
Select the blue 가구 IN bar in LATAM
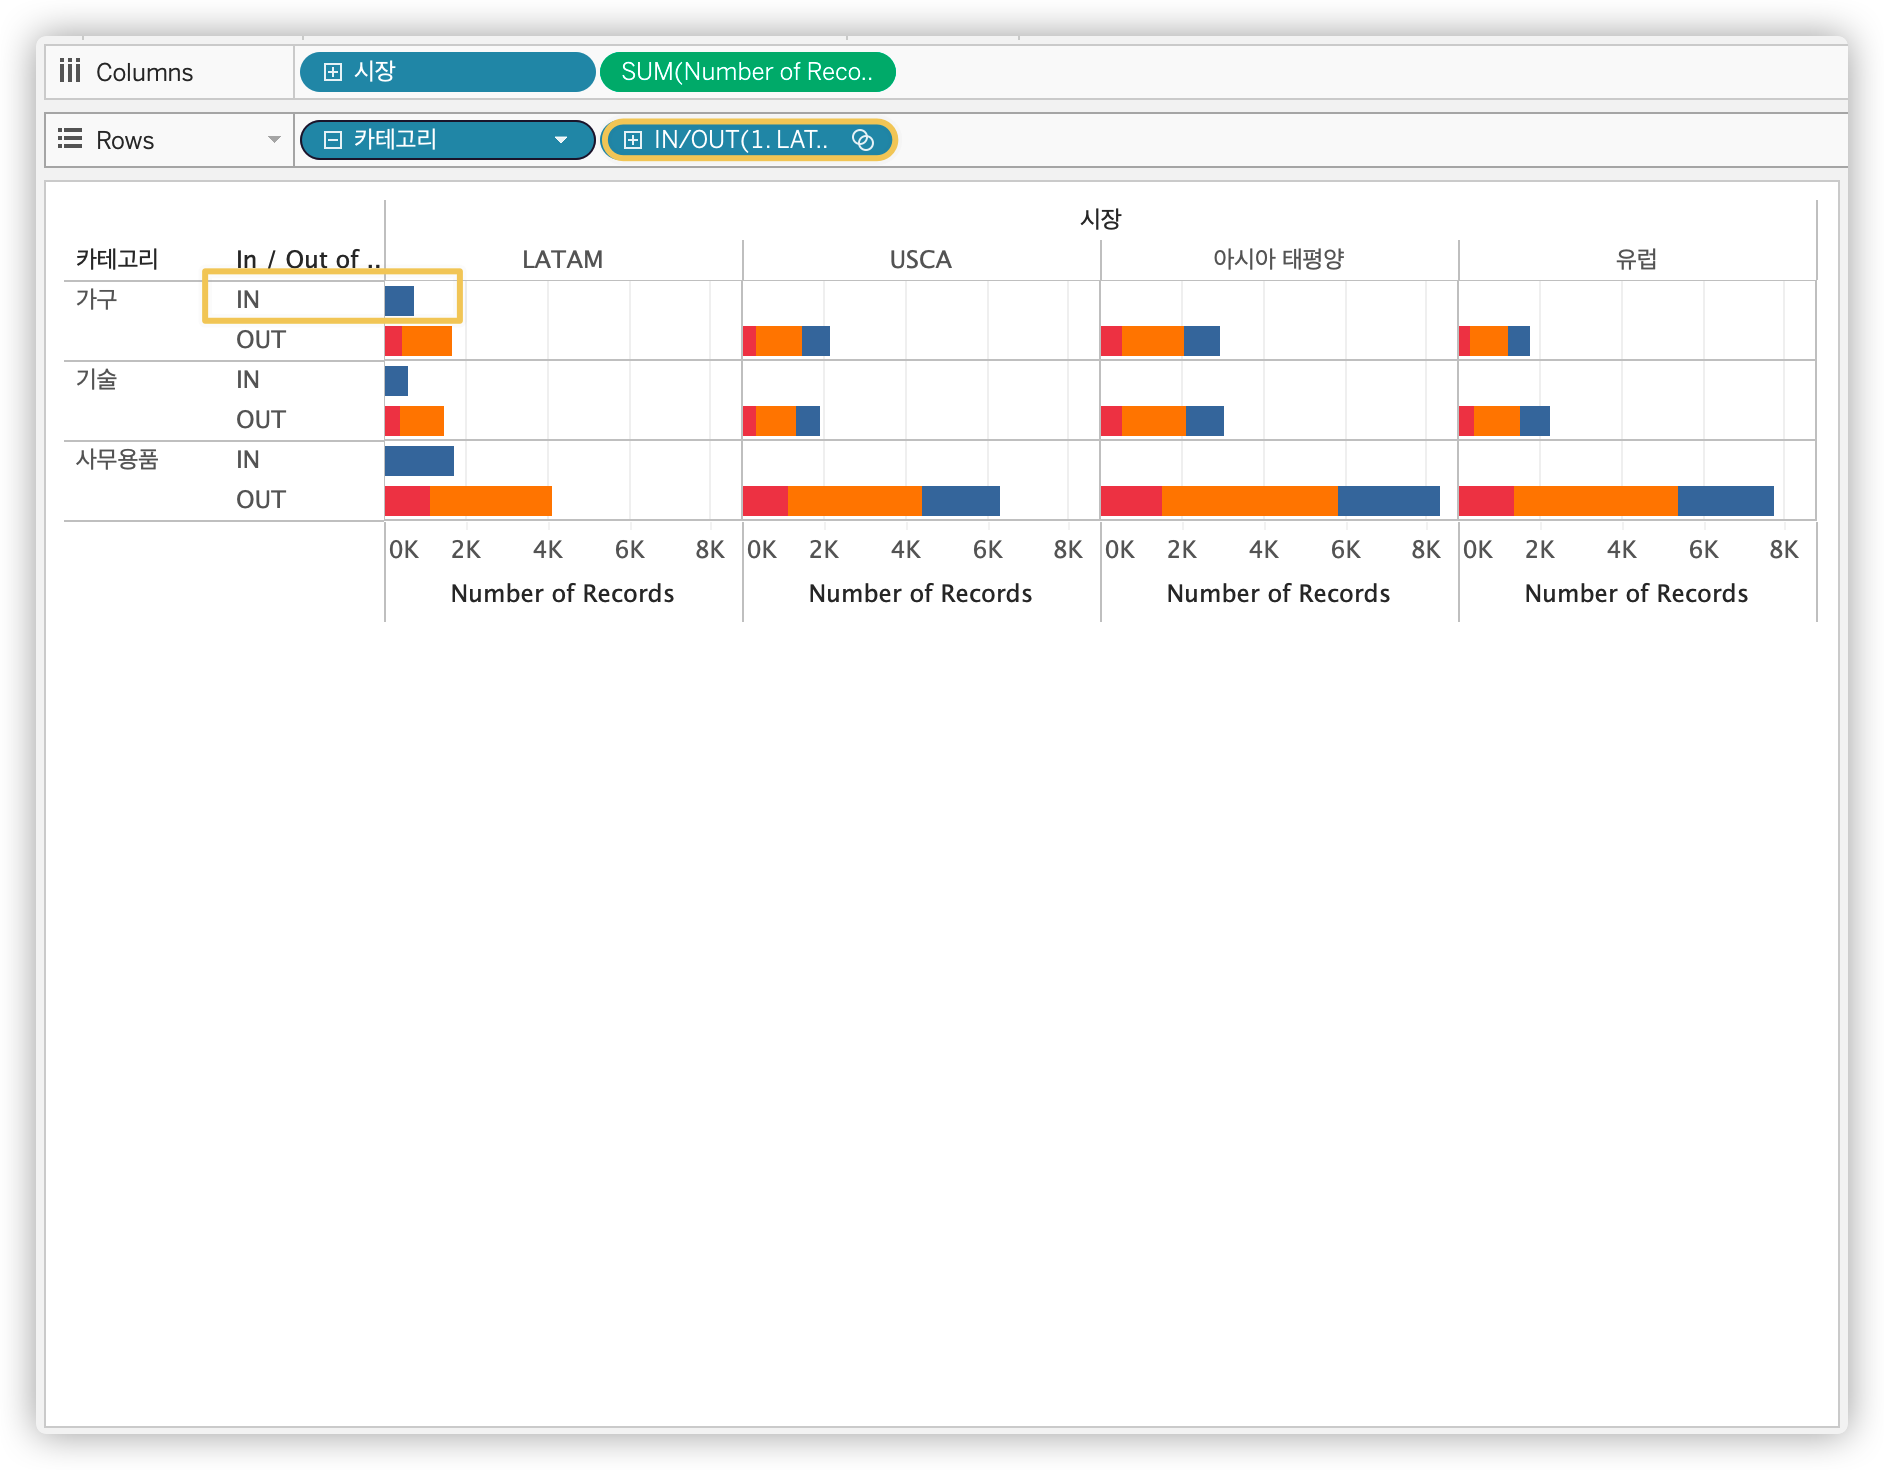point(400,301)
